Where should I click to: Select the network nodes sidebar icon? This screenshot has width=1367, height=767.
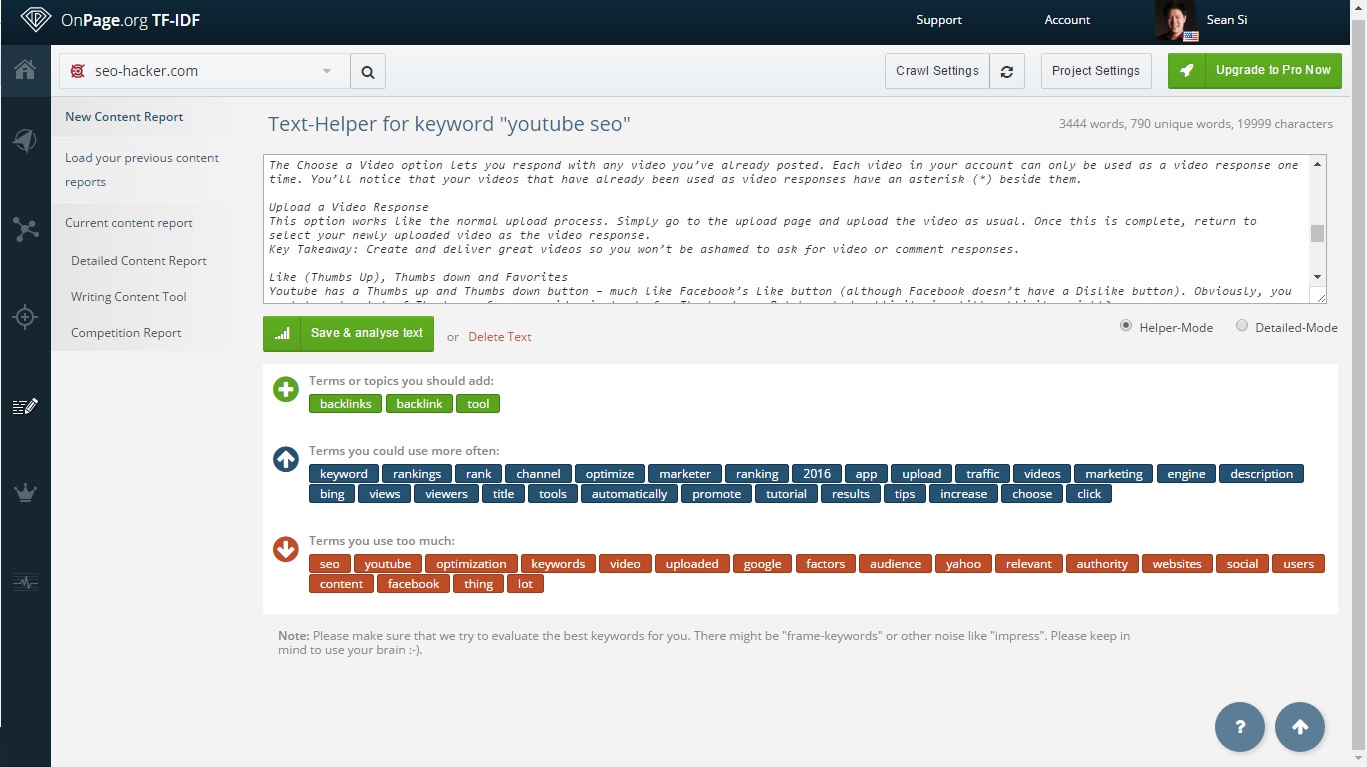(x=25, y=229)
